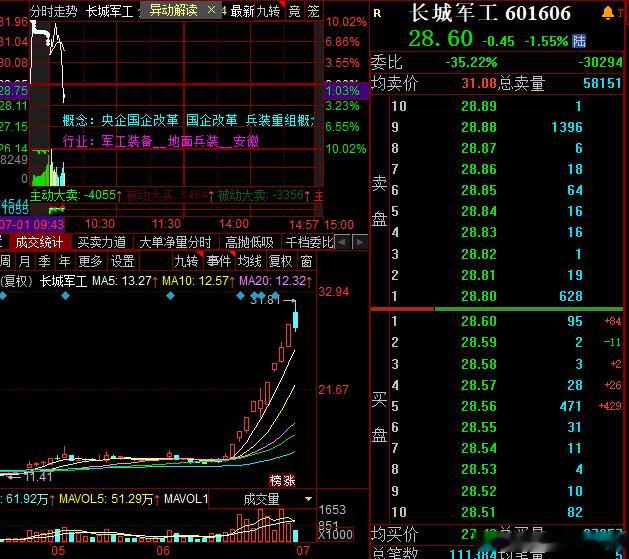Select sell level 9 price 28.88
The height and width of the screenshot is (559, 629).
tap(479, 127)
